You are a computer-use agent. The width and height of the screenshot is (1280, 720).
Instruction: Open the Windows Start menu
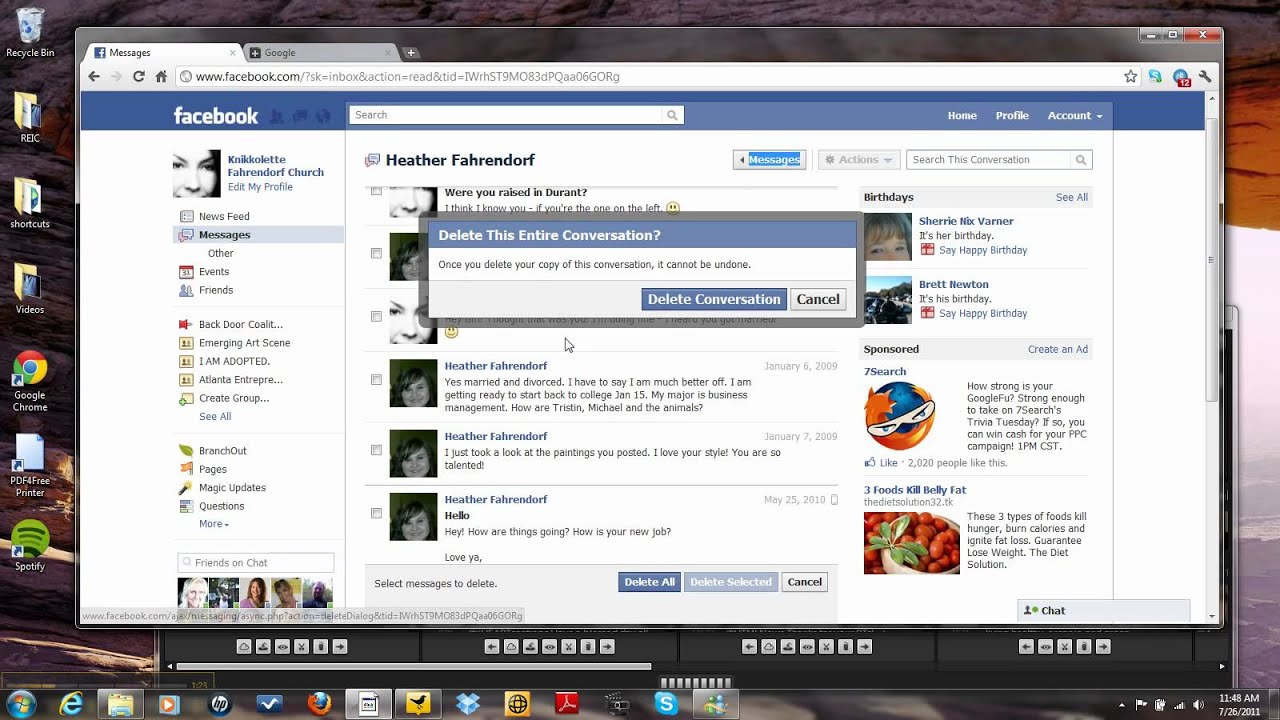tap(21, 704)
